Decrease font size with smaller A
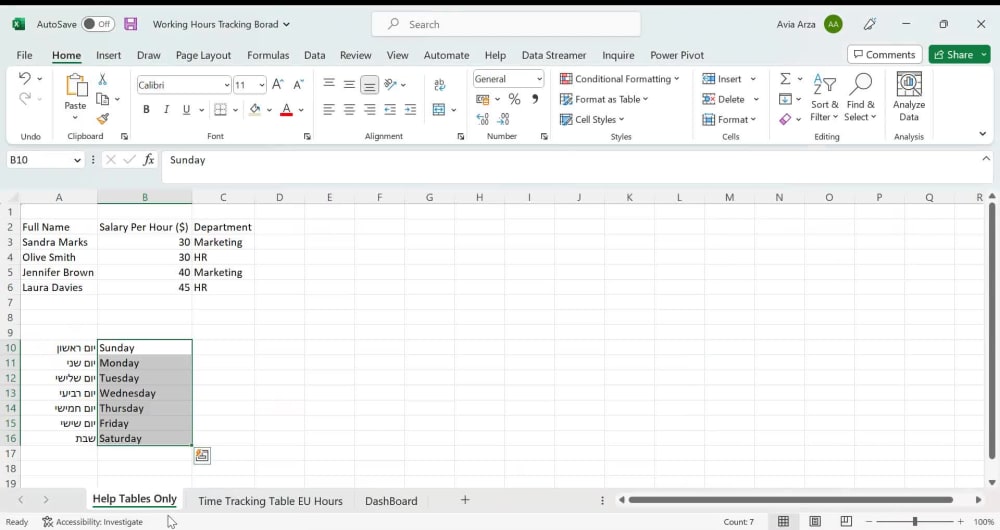1000x530 pixels. click(x=298, y=85)
